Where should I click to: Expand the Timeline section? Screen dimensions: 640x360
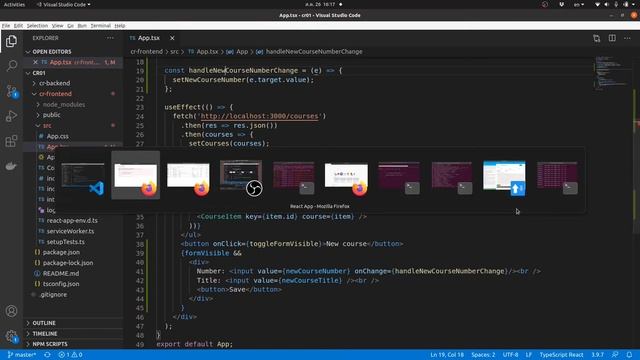click(x=73, y=333)
